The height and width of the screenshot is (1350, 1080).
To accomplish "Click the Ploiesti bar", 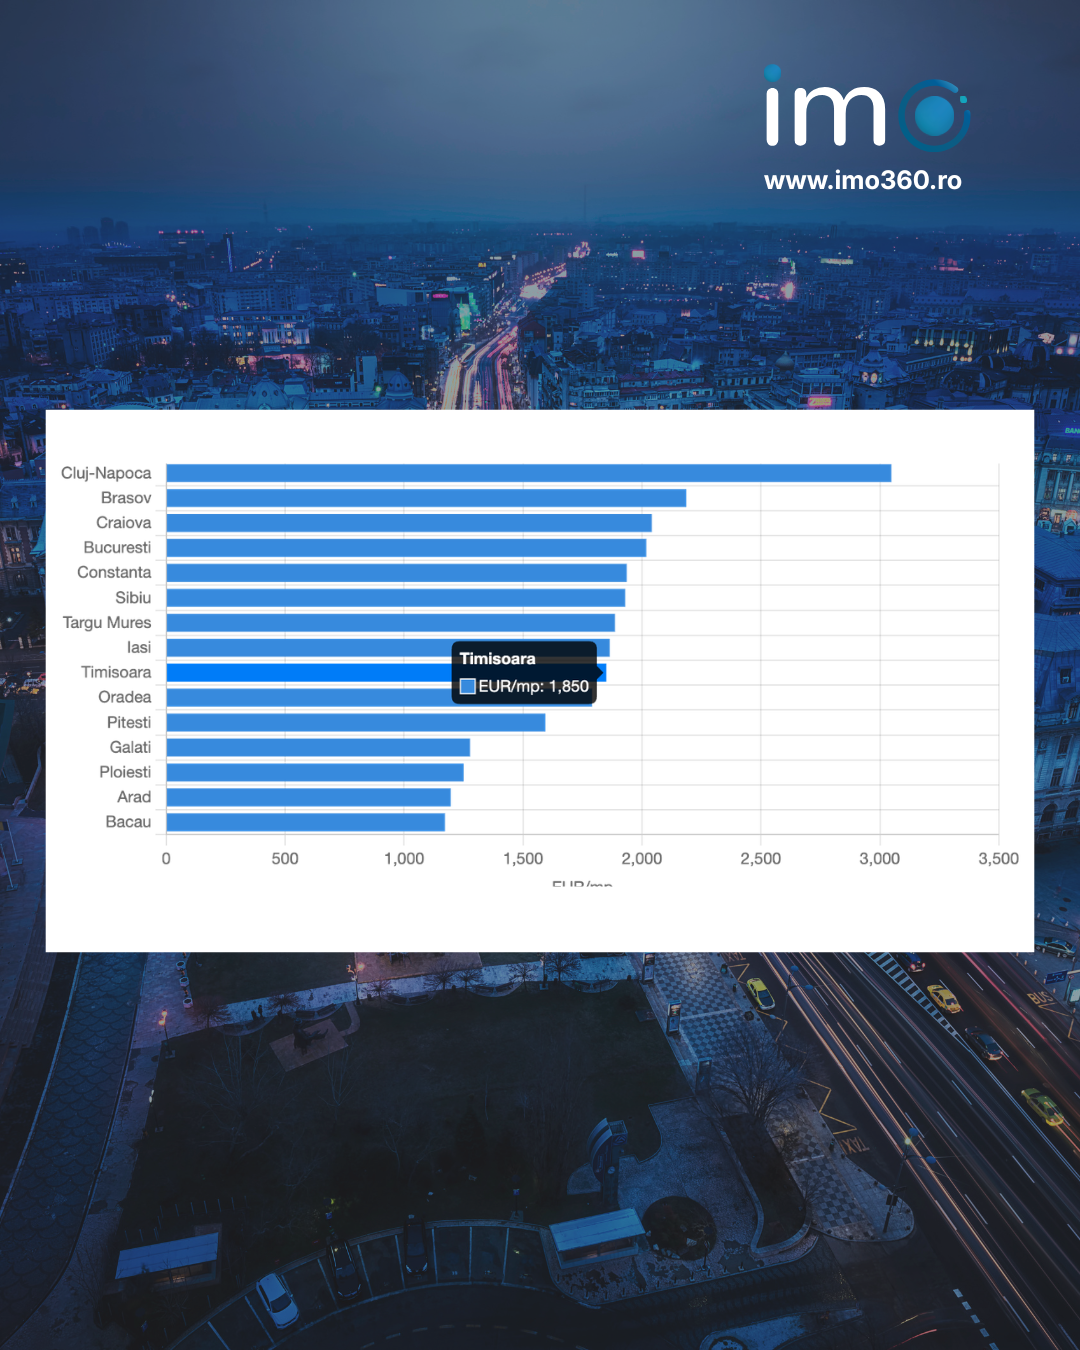I will [x=315, y=772].
